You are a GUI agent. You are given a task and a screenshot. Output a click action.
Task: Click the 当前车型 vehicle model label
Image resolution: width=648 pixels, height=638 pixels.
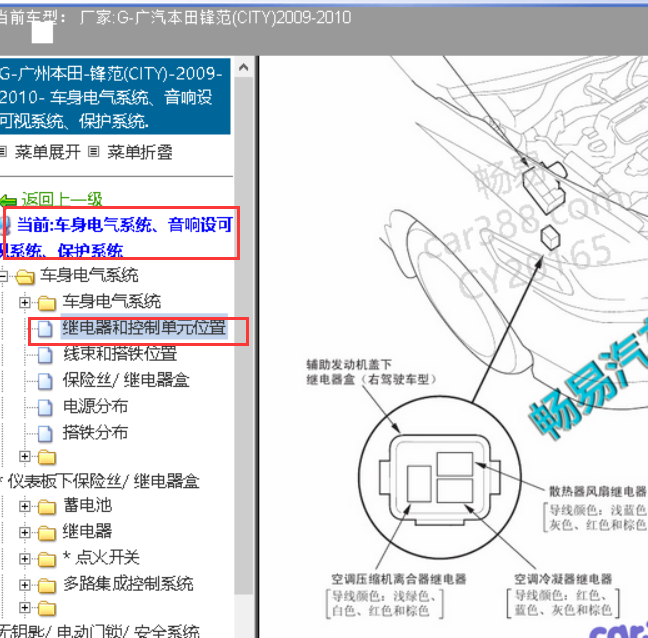[32, 17]
